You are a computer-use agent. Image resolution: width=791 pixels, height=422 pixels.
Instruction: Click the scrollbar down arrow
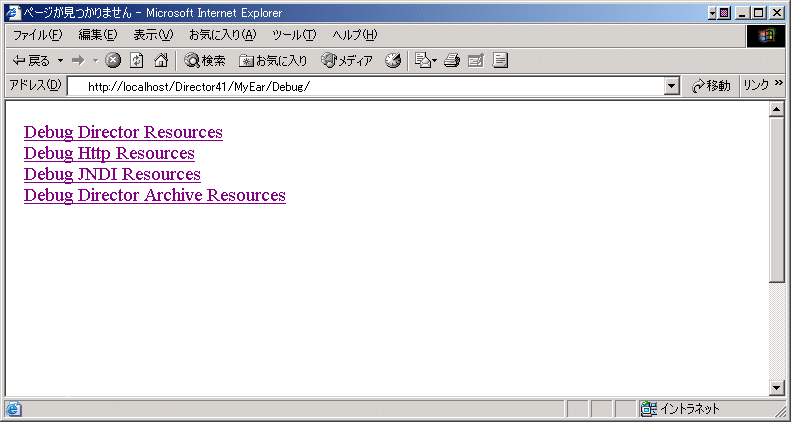click(x=776, y=388)
